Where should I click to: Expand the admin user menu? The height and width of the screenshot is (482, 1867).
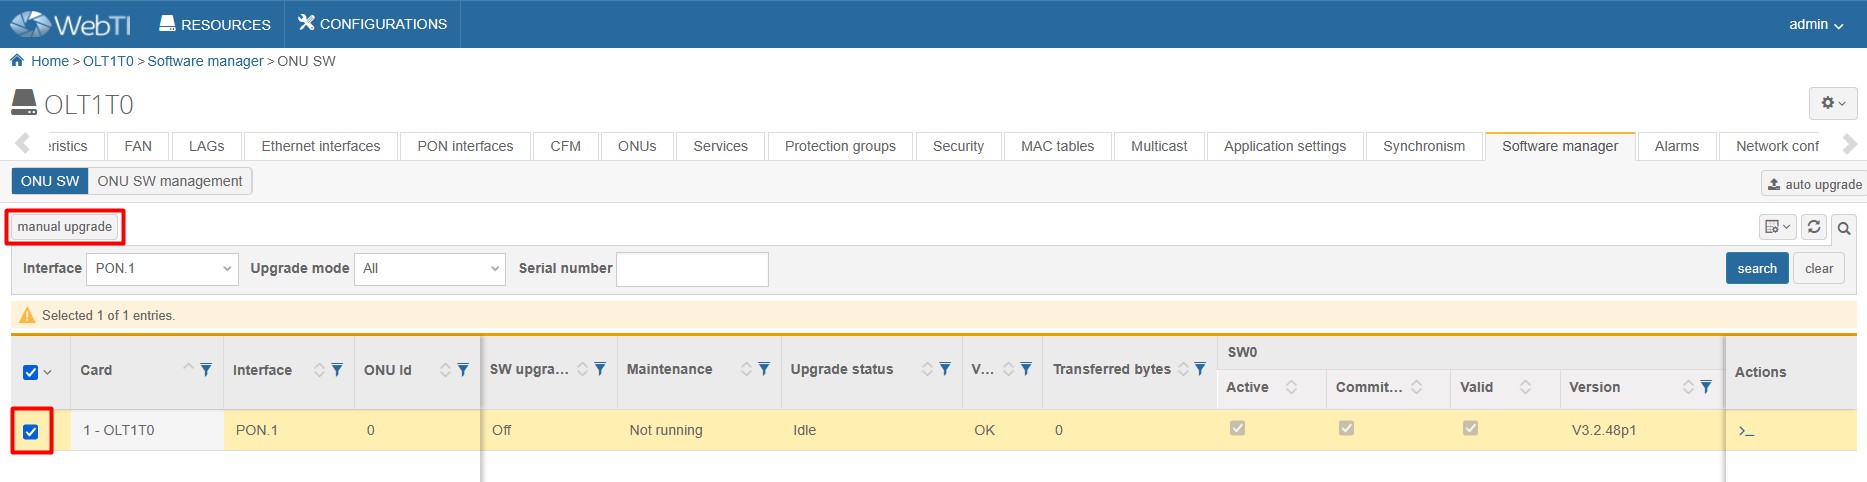(x=1816, y=24)
